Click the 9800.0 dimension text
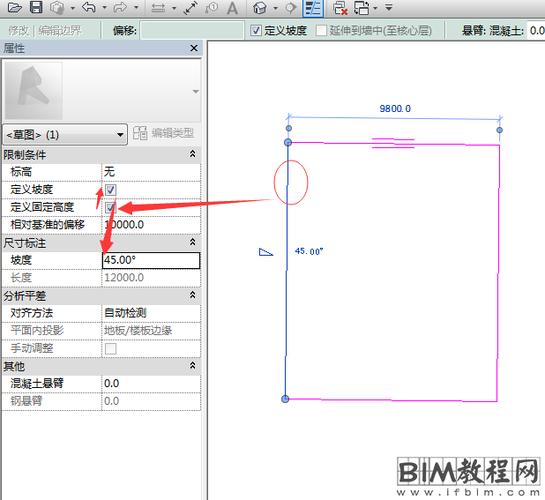This screenshot has height=500, width=545. coord(395,109)
